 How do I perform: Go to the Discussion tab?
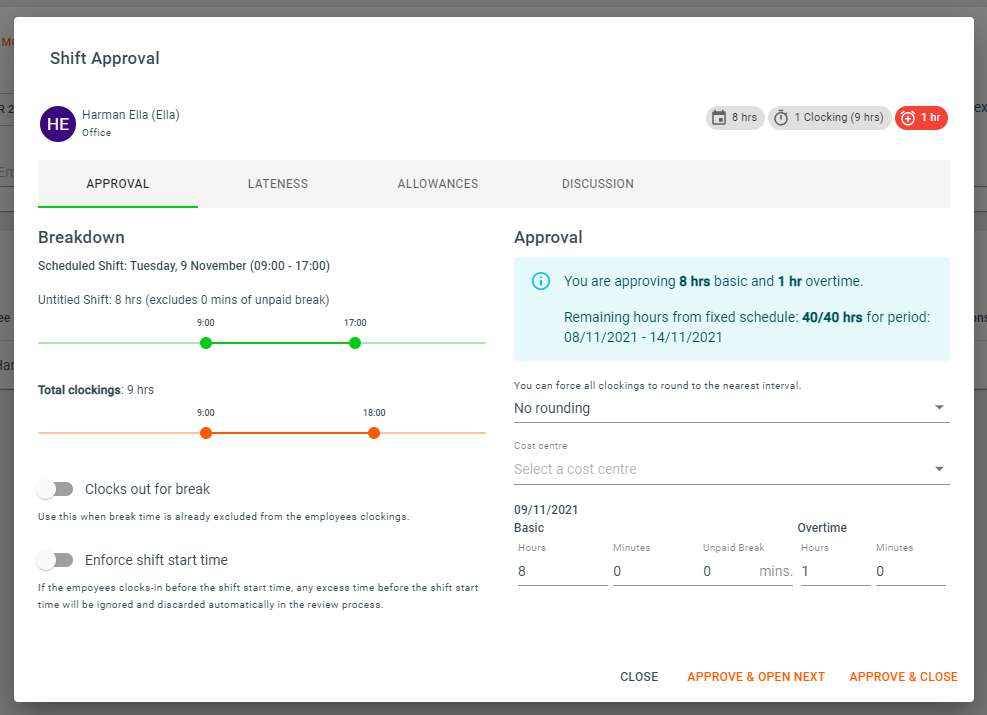[597, 184]
